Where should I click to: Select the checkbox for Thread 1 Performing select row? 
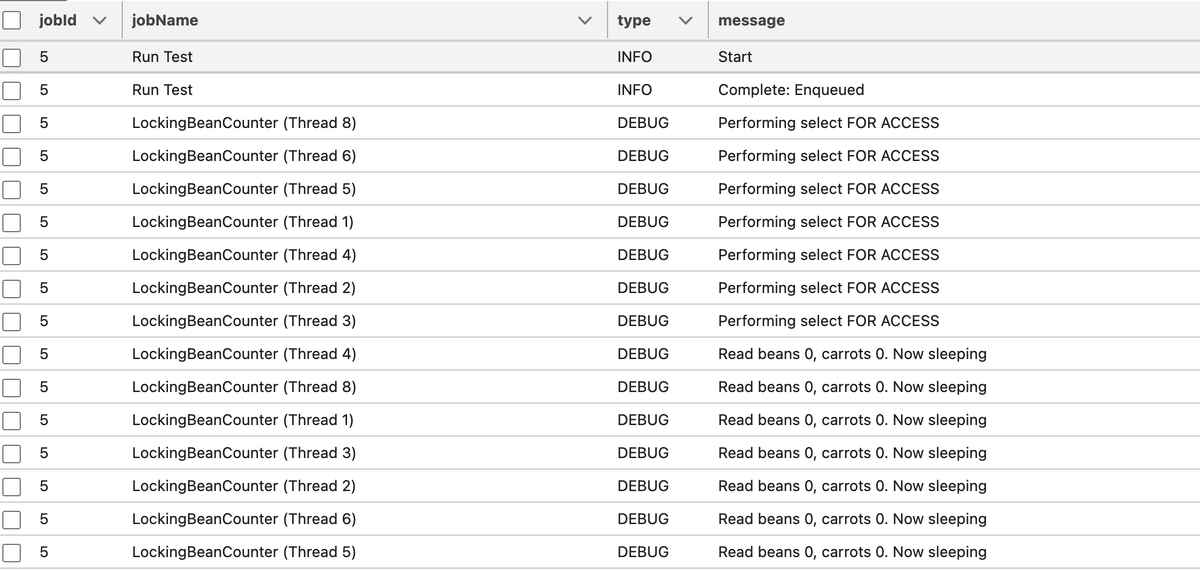point(12,222)
